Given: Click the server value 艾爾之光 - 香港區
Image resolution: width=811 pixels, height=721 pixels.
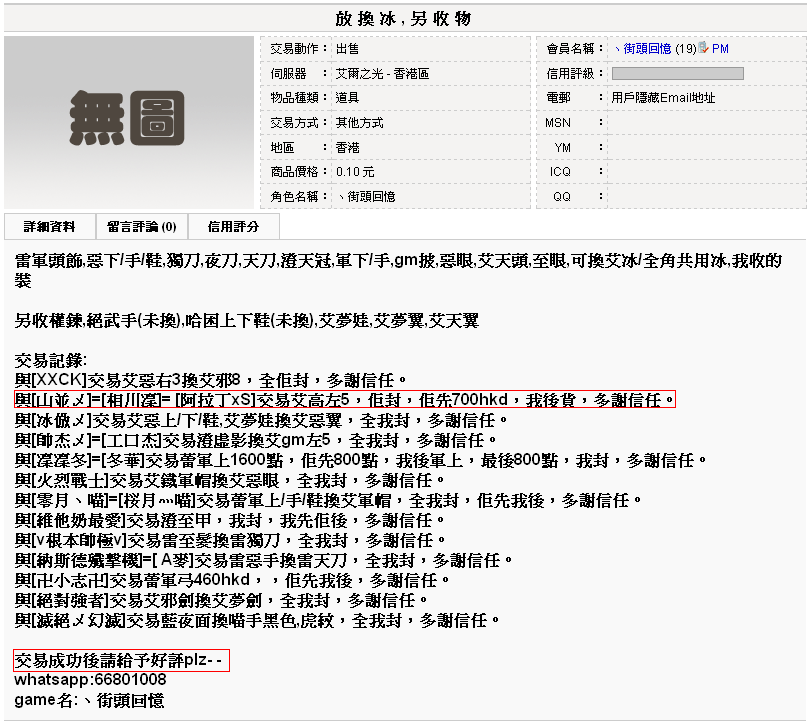Looking at the screenshot, I should coord(382,74).
